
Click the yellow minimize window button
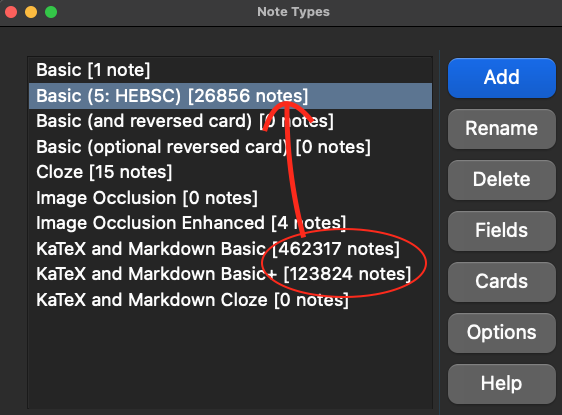pyautogui.click(x=31, y=12)
